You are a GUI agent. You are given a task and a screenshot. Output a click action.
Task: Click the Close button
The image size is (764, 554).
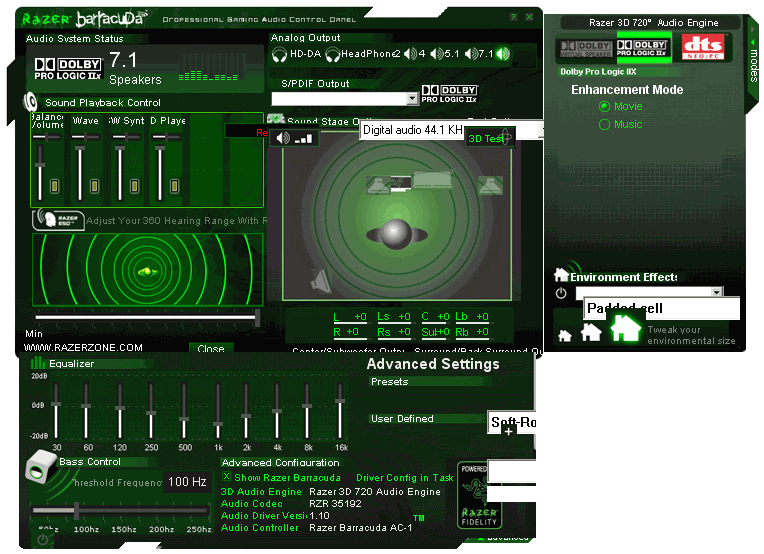click(211, 347)
